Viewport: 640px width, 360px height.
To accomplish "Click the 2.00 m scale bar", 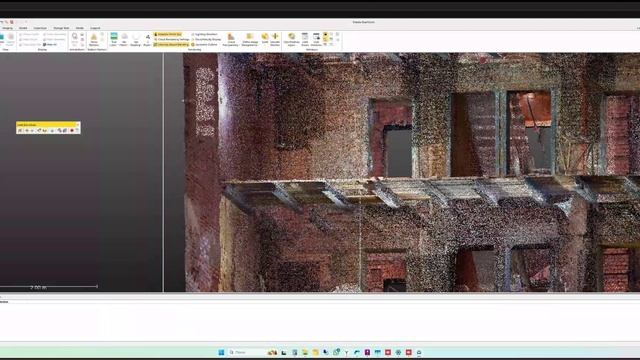I will click(x=49, y=287).
